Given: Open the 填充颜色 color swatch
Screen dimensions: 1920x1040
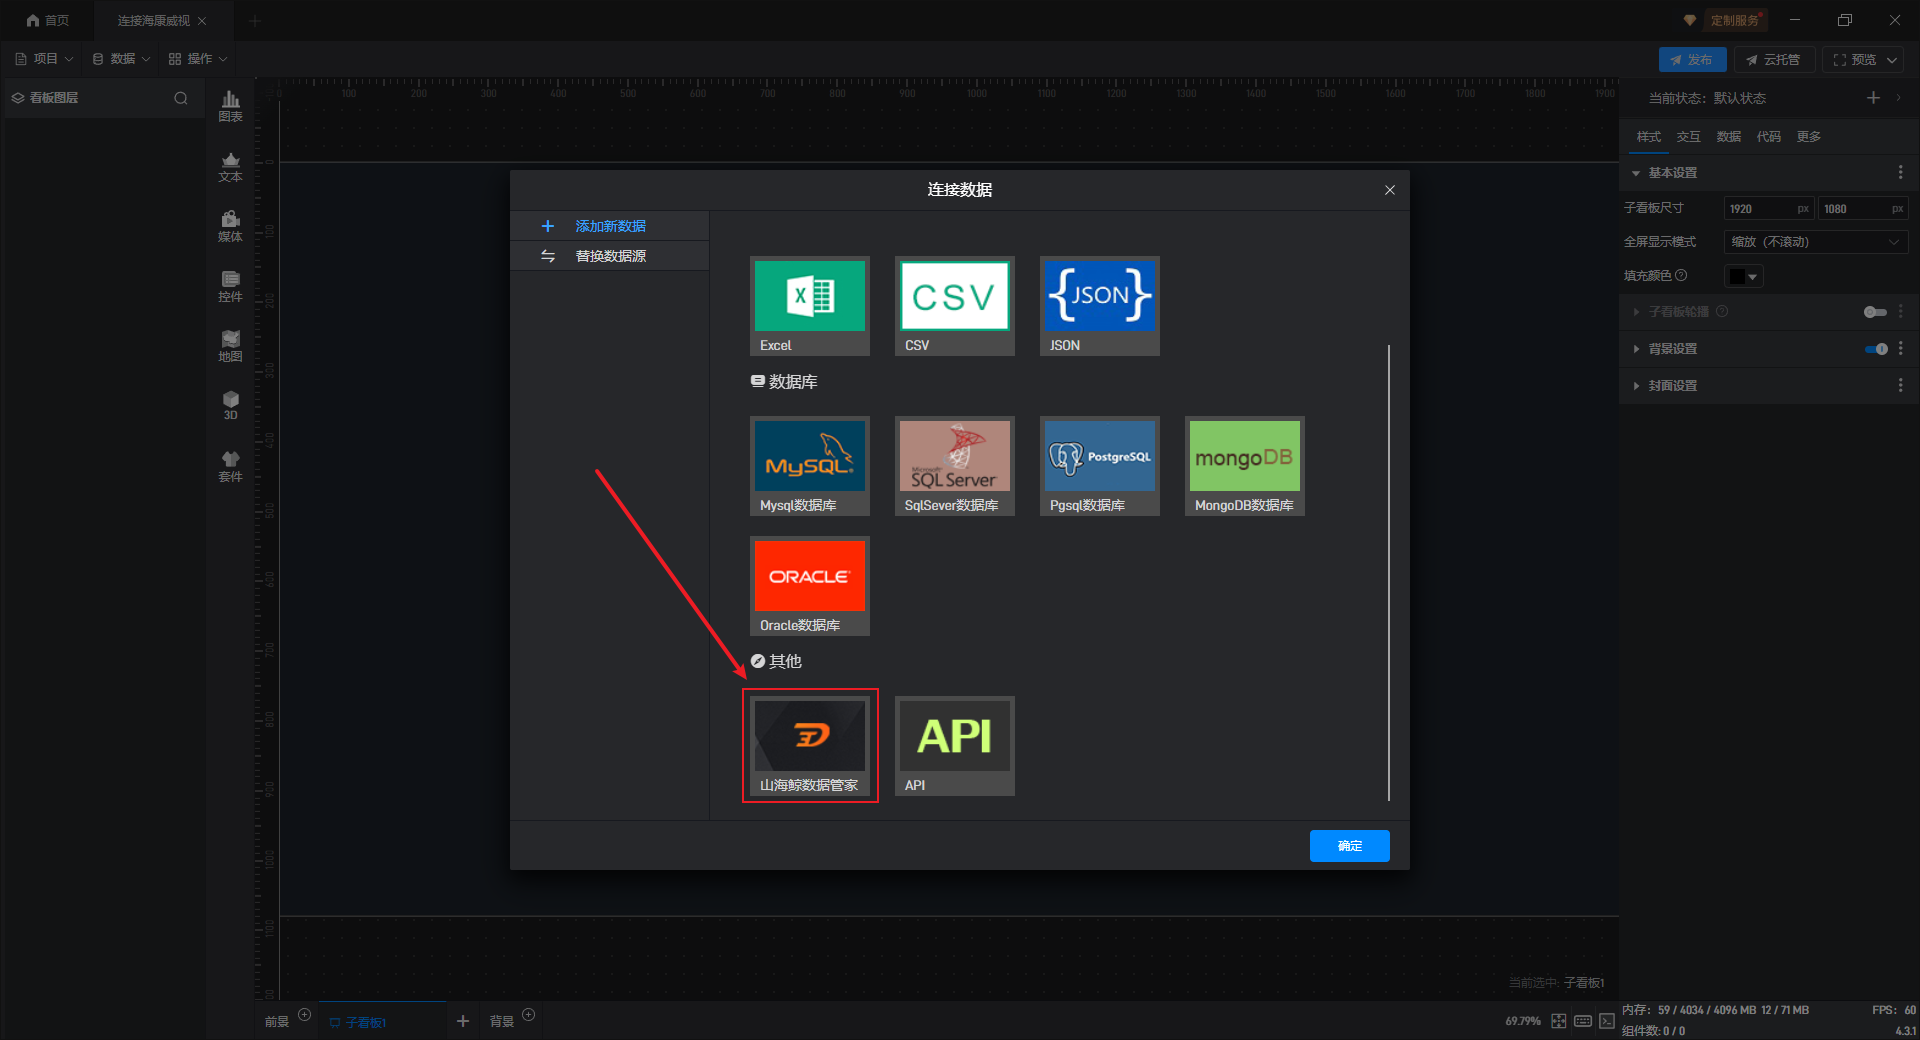Looking at the screenshot, I should 1743,276.
